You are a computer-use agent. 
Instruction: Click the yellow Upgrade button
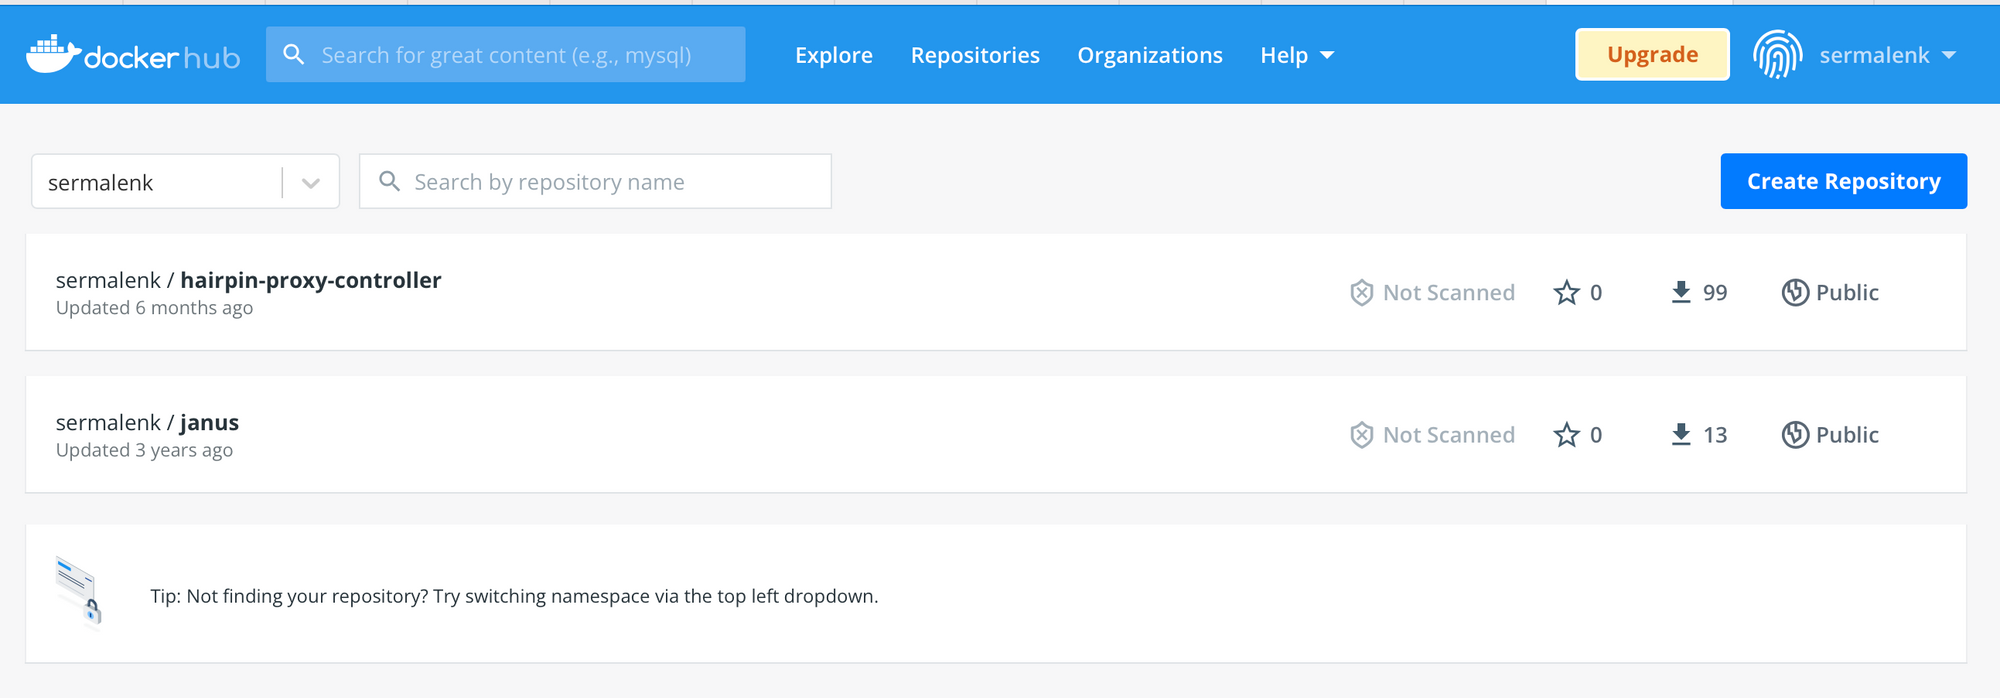click(1651, 55)
